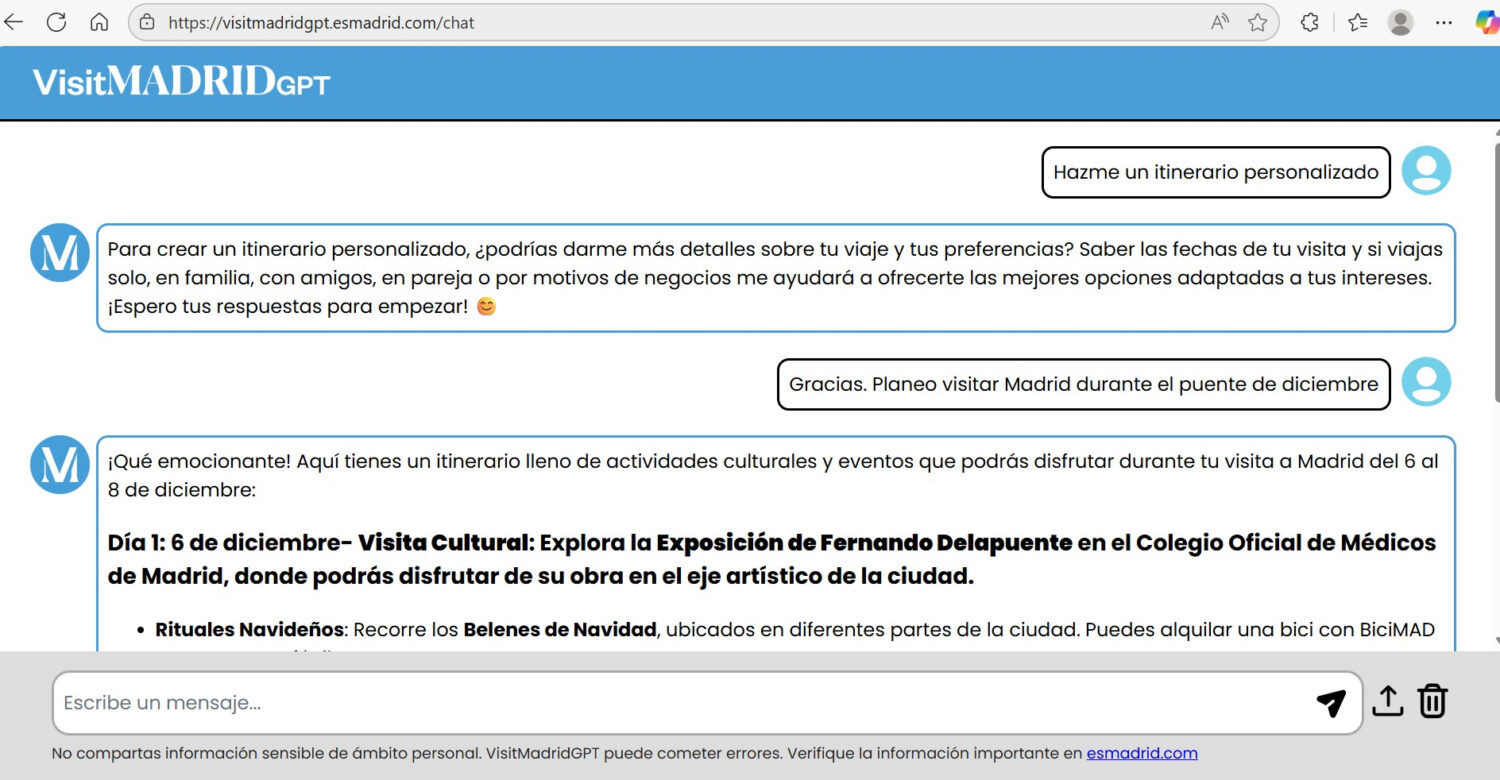Image resolution: width=1500 pixels, height=780 pixels.
Task: Open the Copilot icon in browser toolbar
Action: [x=1486, y=22]
